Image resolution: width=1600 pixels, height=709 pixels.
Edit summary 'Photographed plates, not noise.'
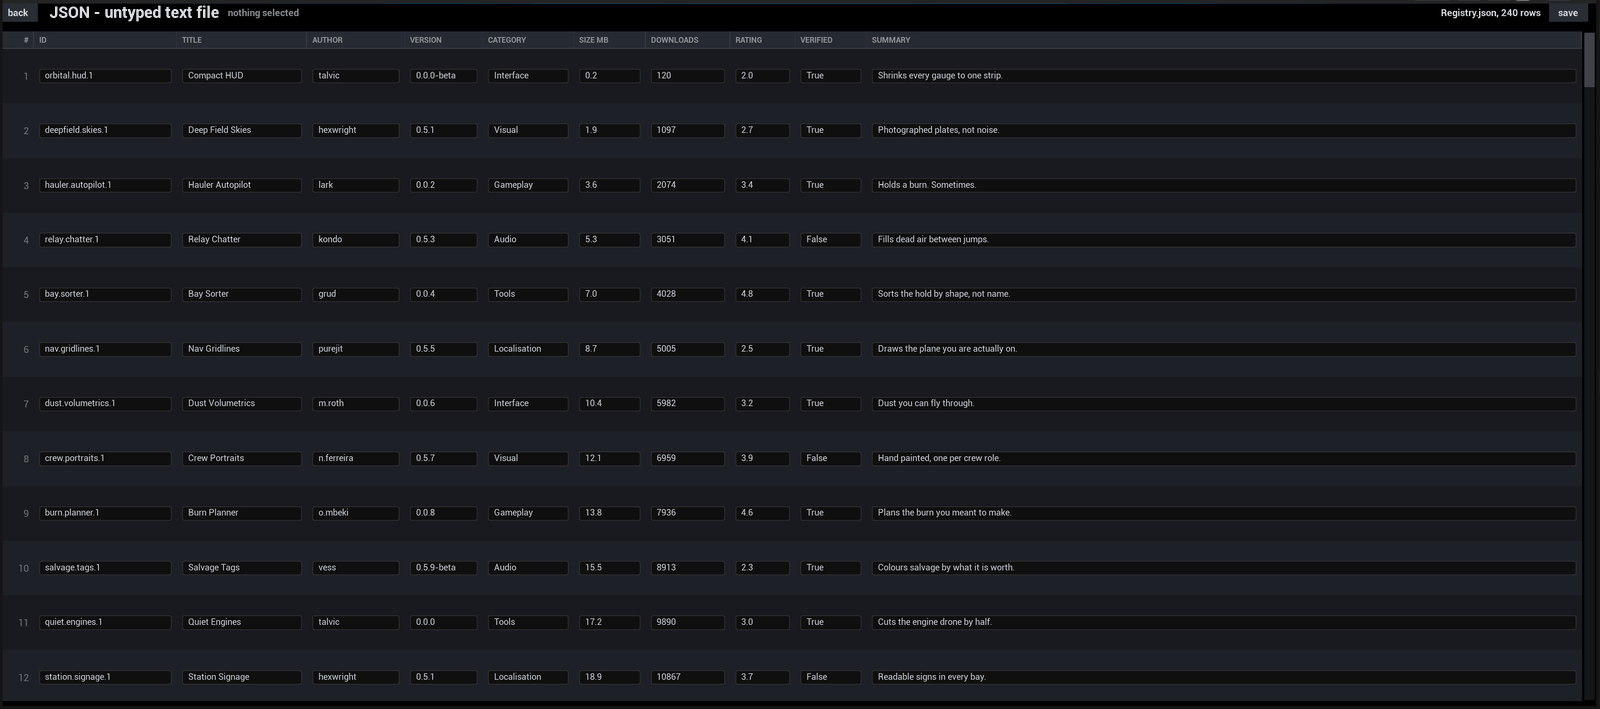pyautogui.click(x=1224, y=130)
